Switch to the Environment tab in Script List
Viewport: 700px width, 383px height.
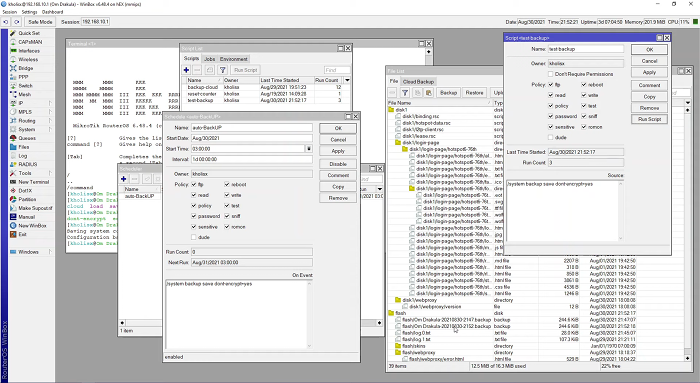(233, 59)
